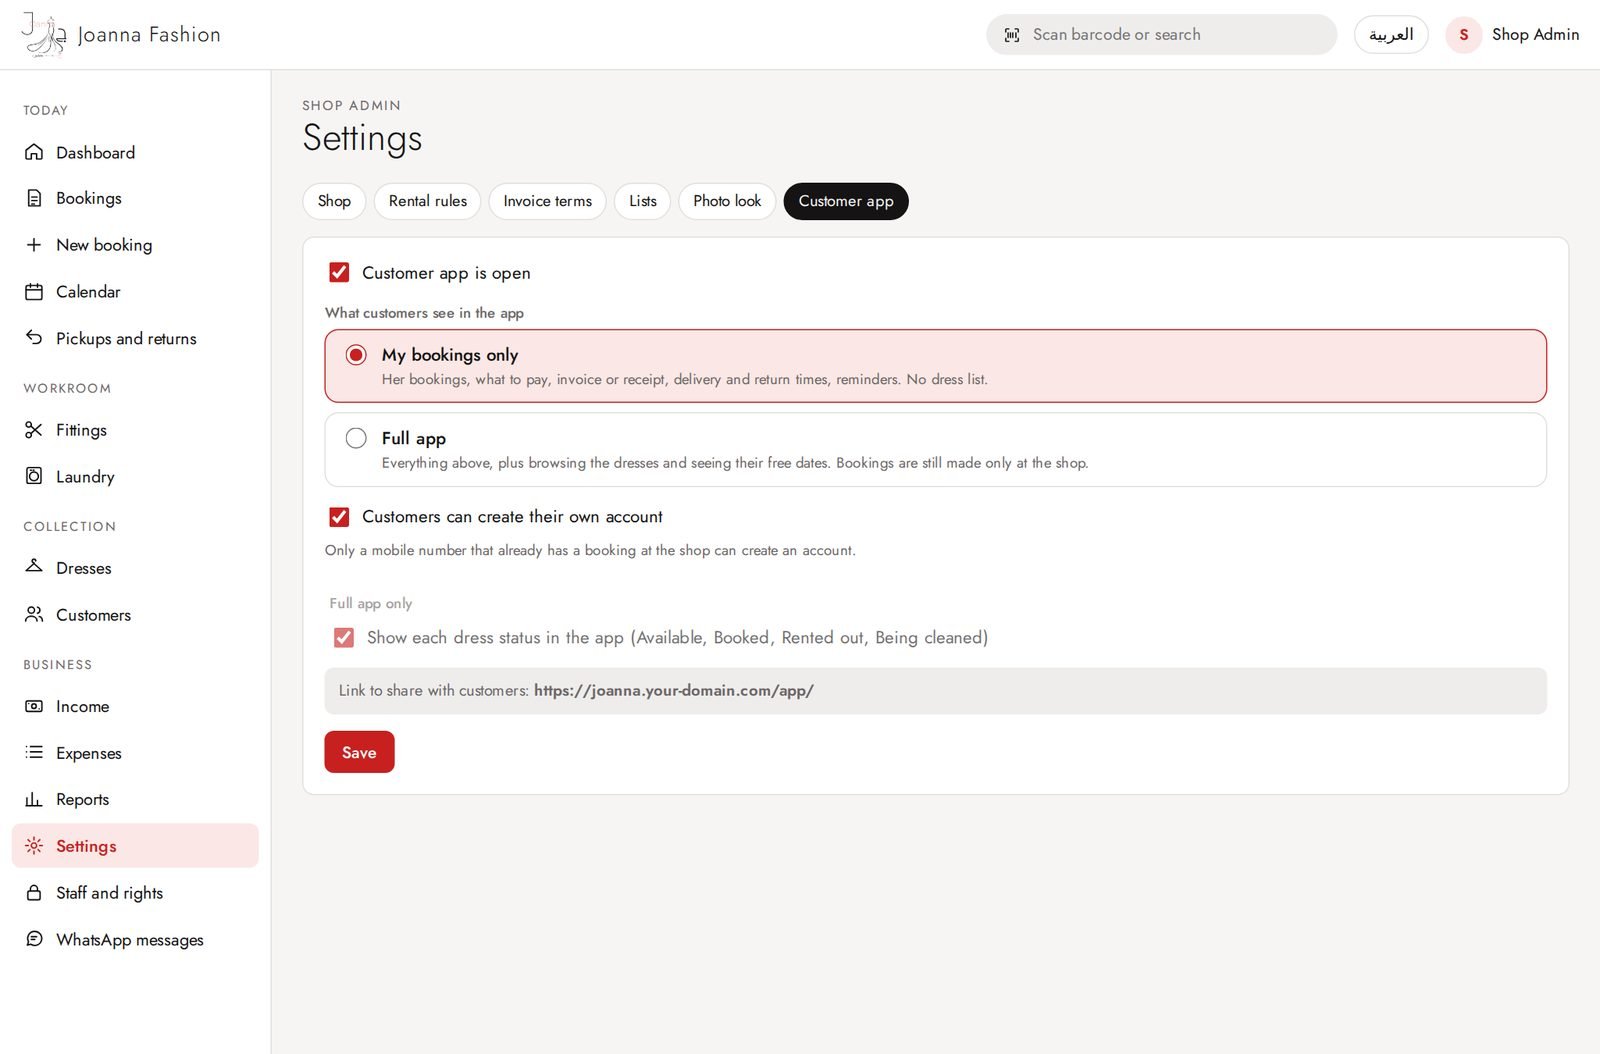
Task: Toggle Customers can create their own account
Action: pyautogui.click(x=339, y=517)
